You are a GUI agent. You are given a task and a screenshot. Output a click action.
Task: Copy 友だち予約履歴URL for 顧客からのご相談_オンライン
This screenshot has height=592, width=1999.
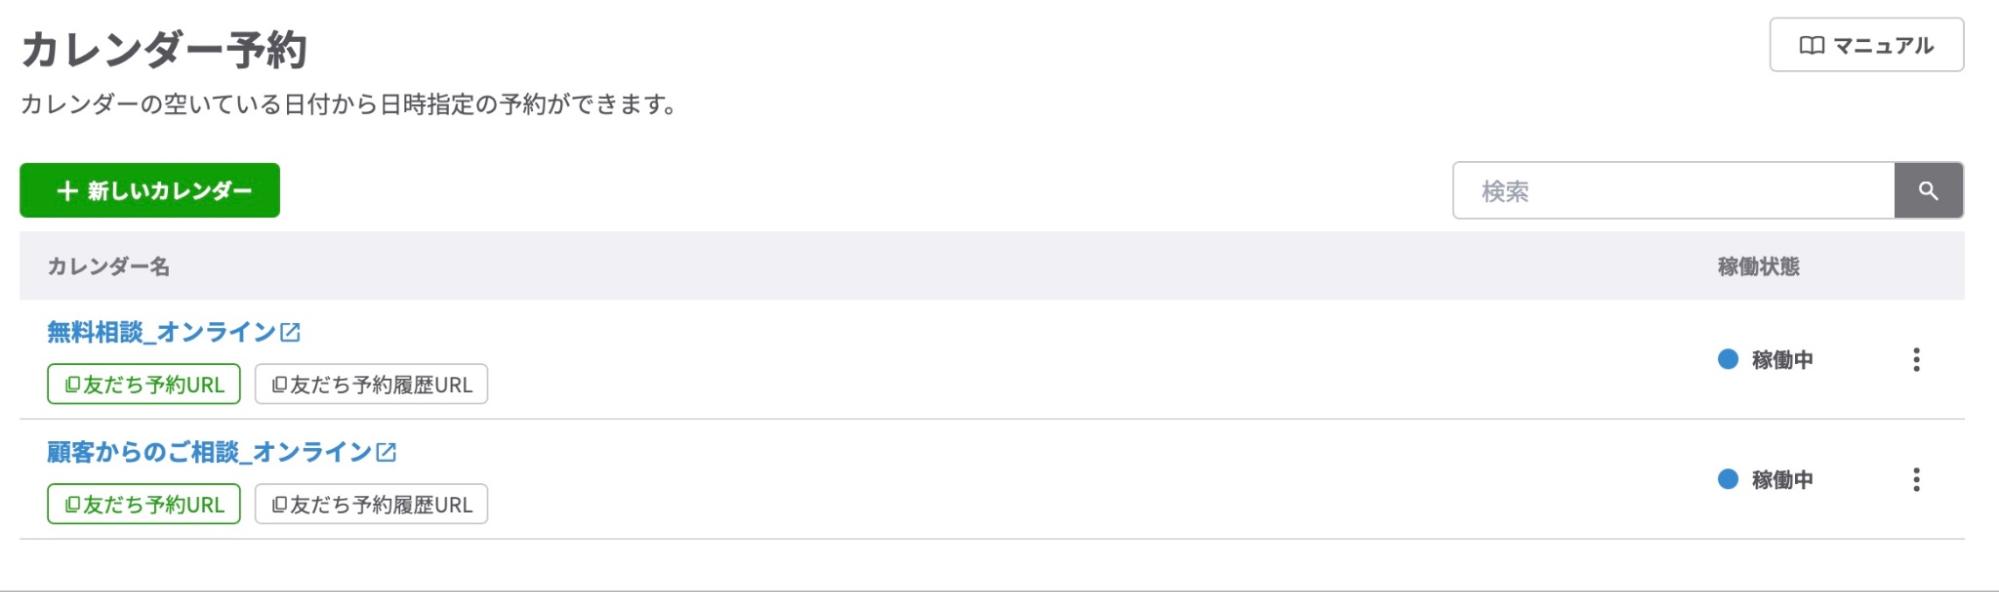click(371, 505)
